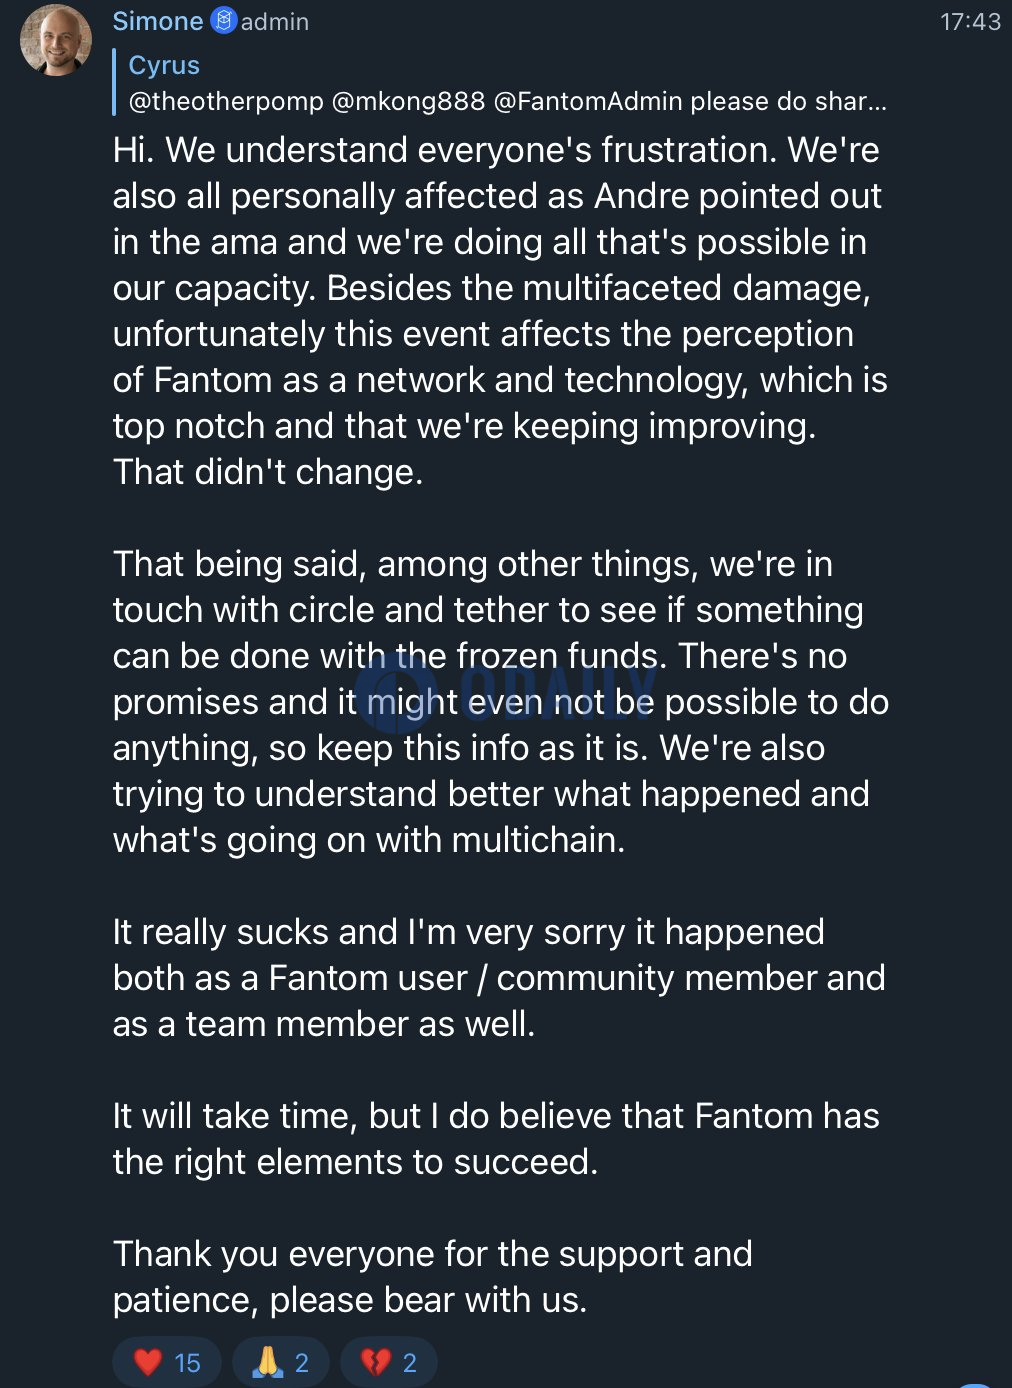
Task: Select the paragraph starting 'It really sucks'
Action: (498, 978)
